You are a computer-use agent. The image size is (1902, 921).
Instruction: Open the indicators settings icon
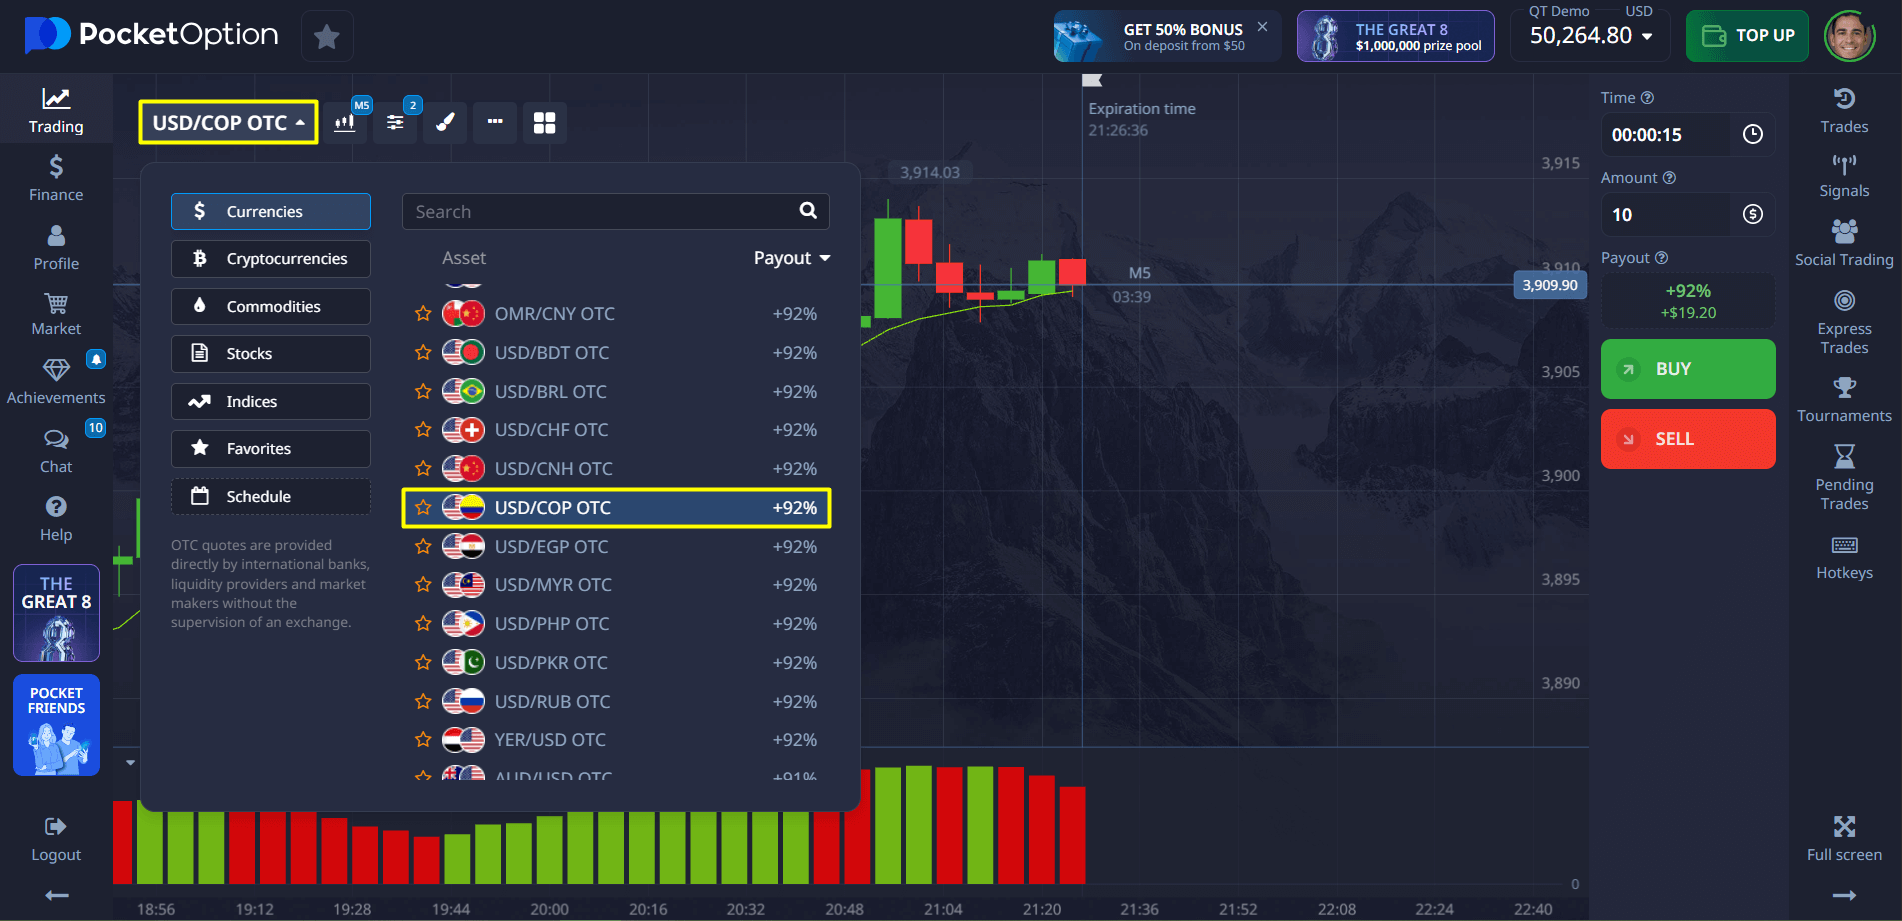395,122
